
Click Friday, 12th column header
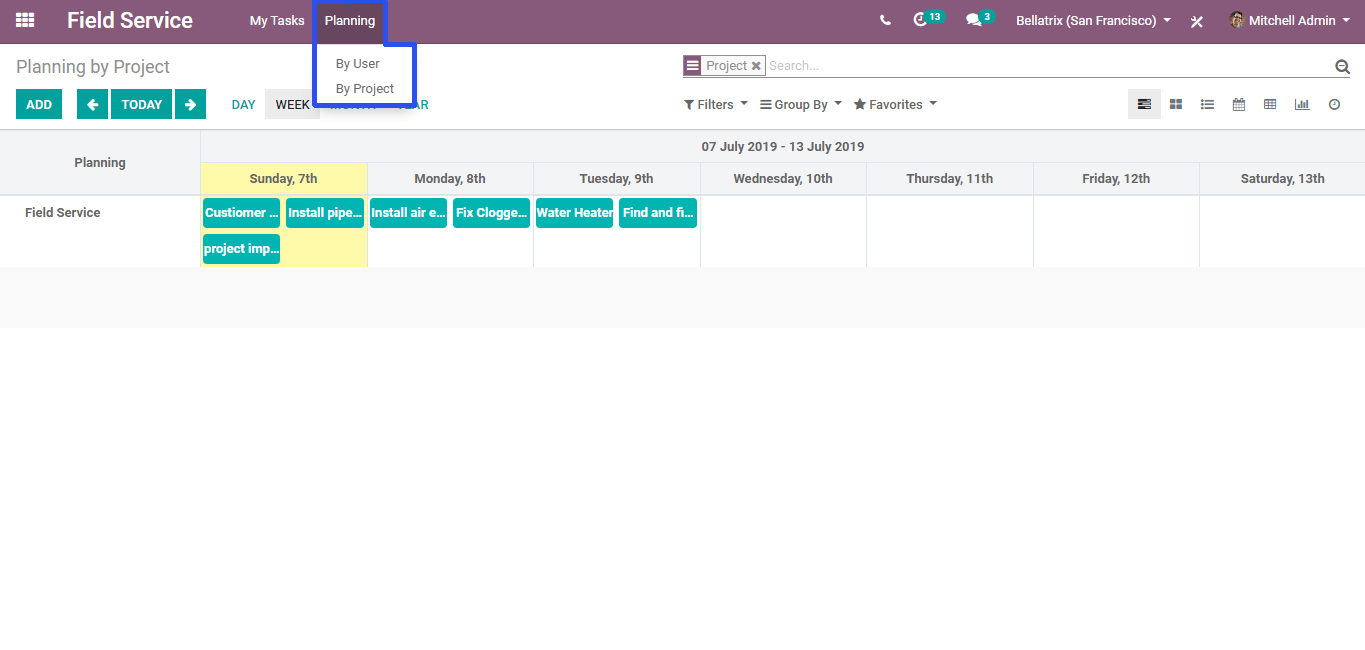[x=1116, y=179]
